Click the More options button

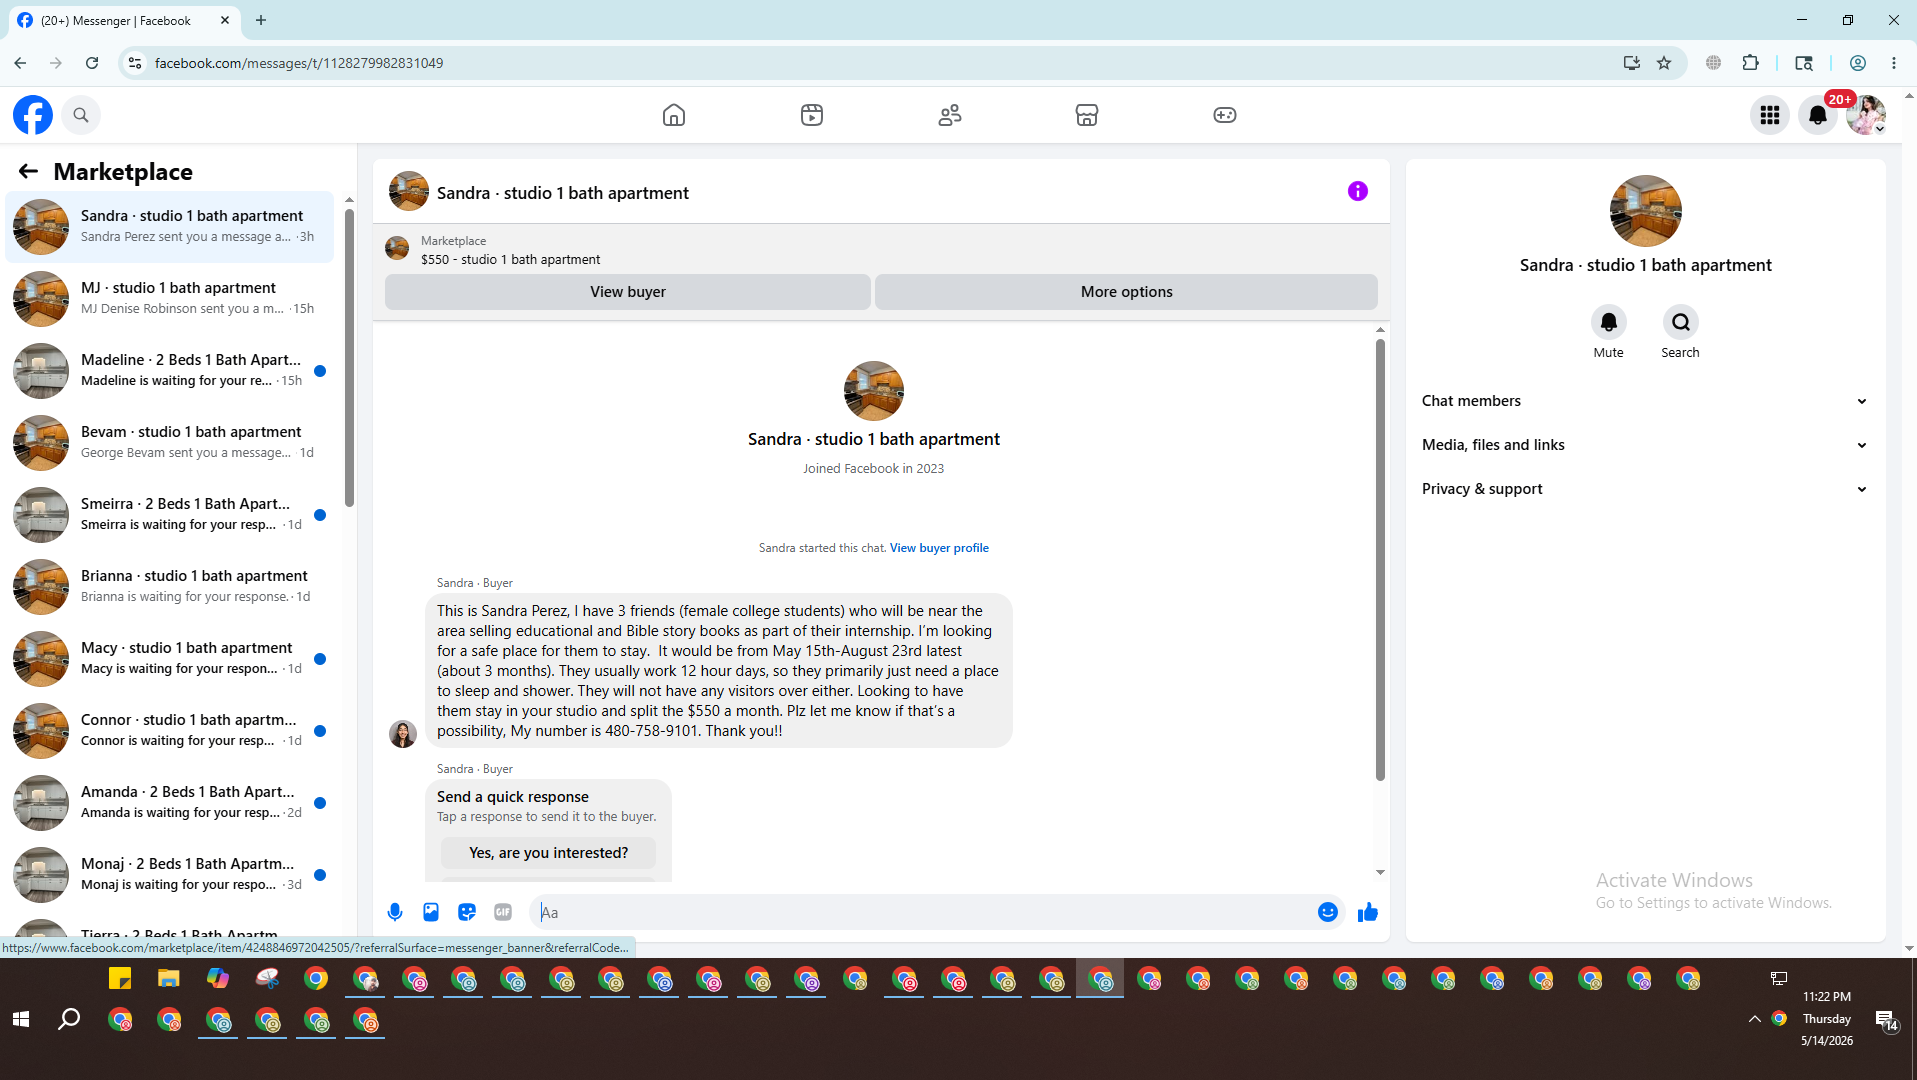(1126, 292)
